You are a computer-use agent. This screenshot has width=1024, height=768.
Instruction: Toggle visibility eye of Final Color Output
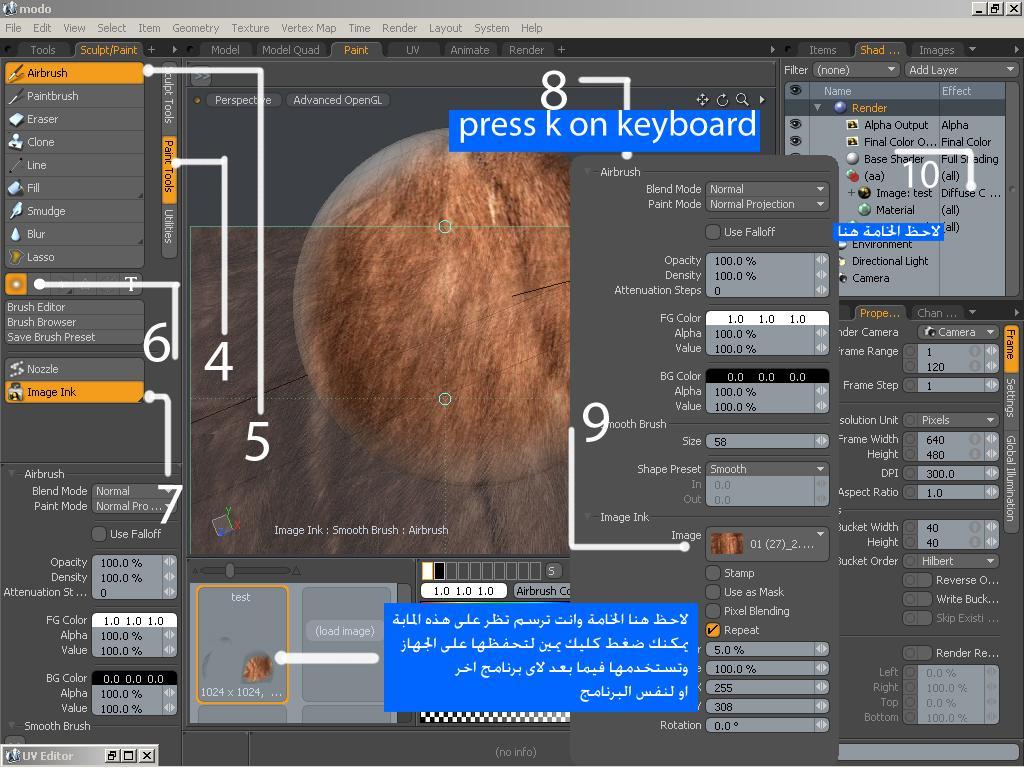[x=795, y=141]
